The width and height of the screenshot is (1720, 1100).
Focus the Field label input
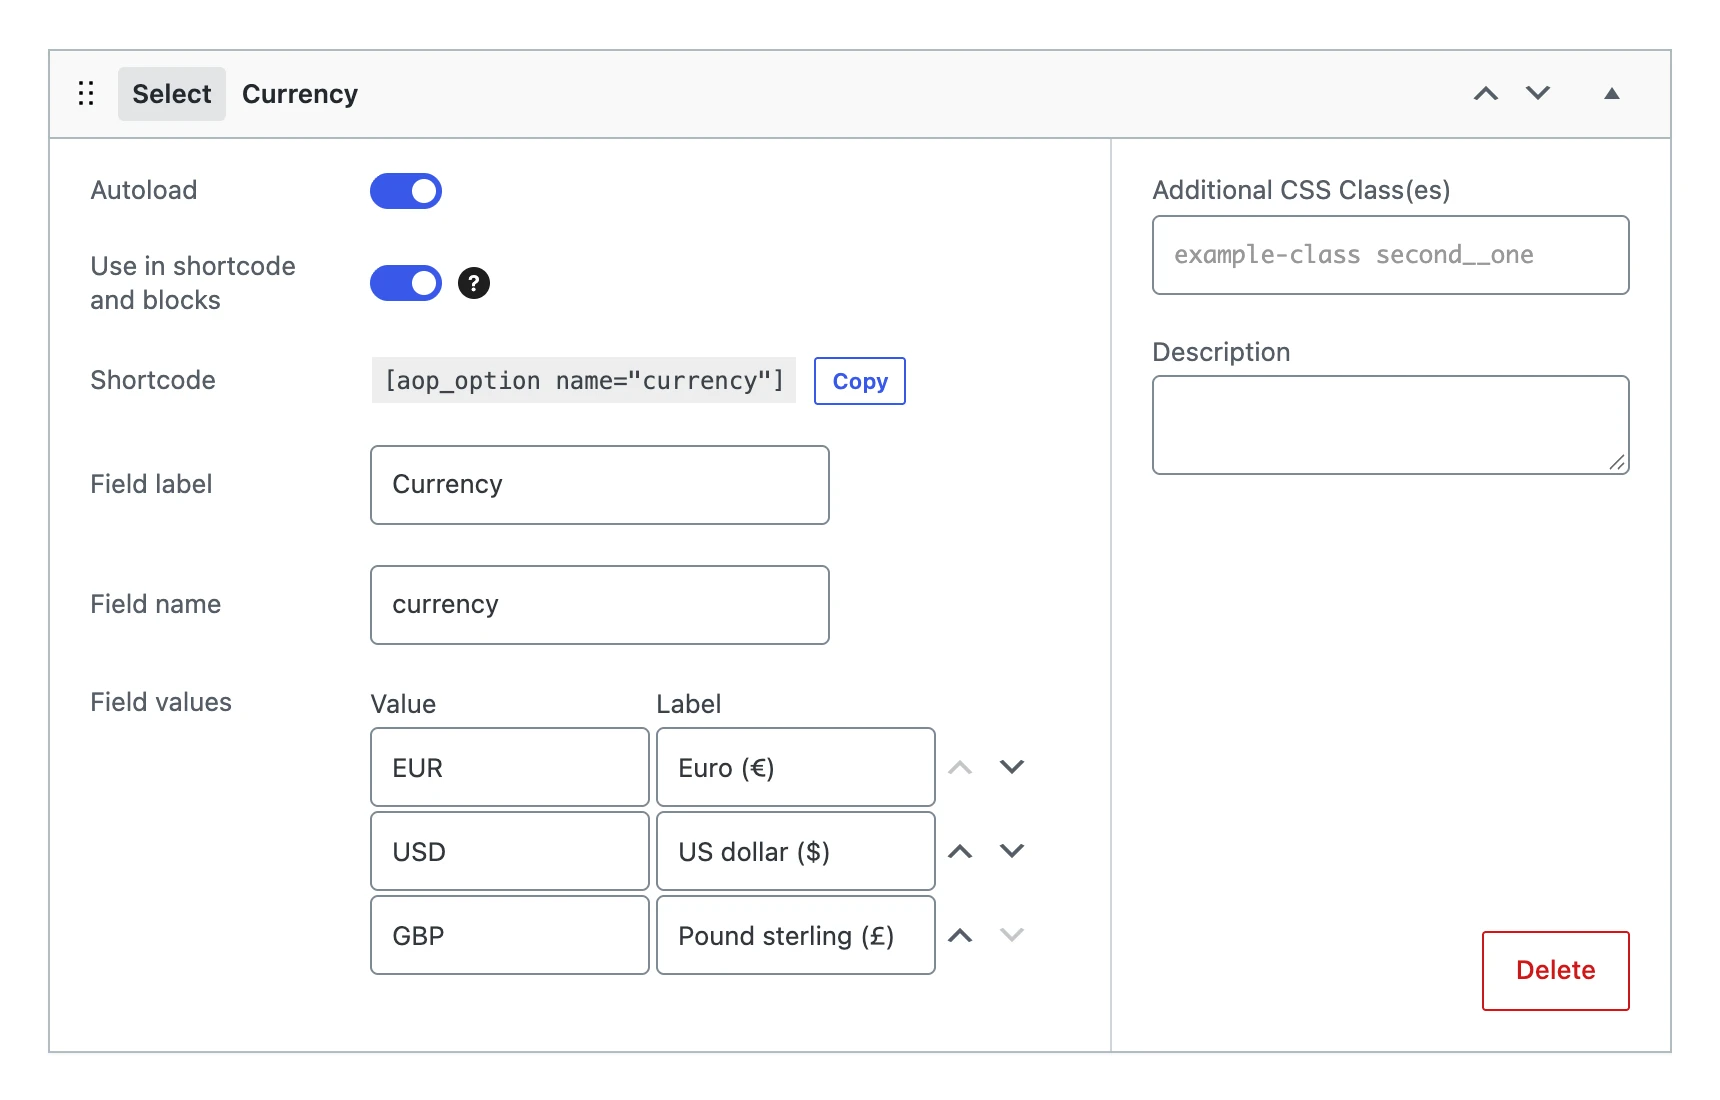point(600,485)
